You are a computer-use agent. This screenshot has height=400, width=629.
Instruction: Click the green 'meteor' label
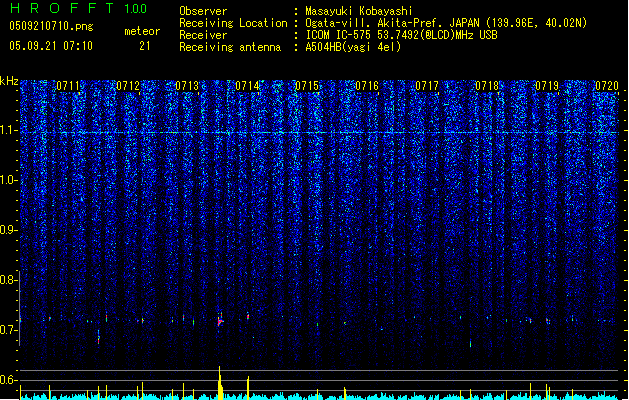point(142,31)
